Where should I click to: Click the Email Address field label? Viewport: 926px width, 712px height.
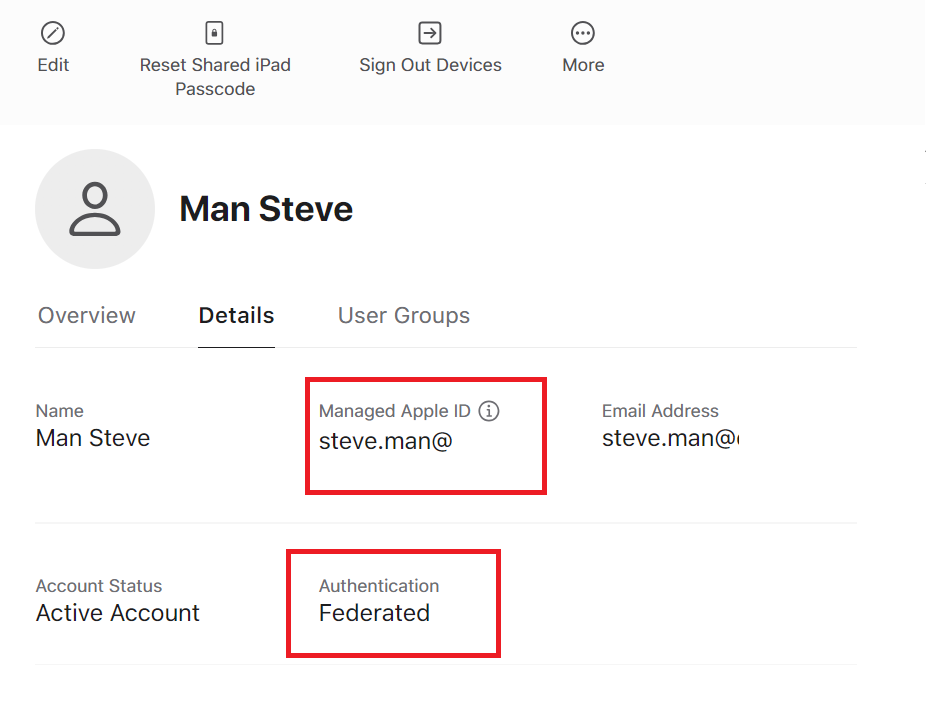click(660, 411)
